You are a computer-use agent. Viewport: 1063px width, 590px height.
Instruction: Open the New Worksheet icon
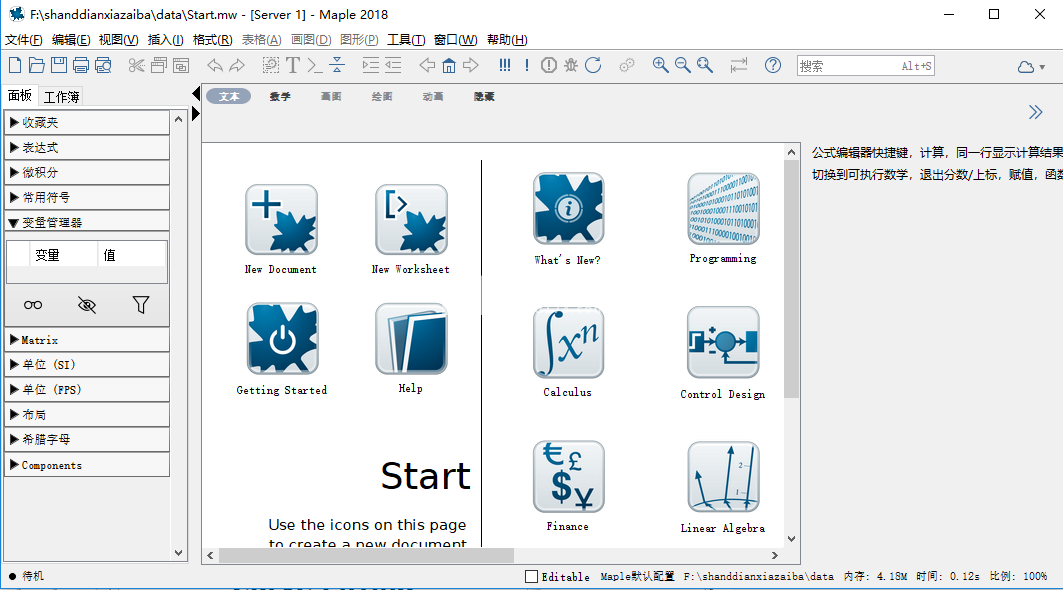(x=412, y=220)
